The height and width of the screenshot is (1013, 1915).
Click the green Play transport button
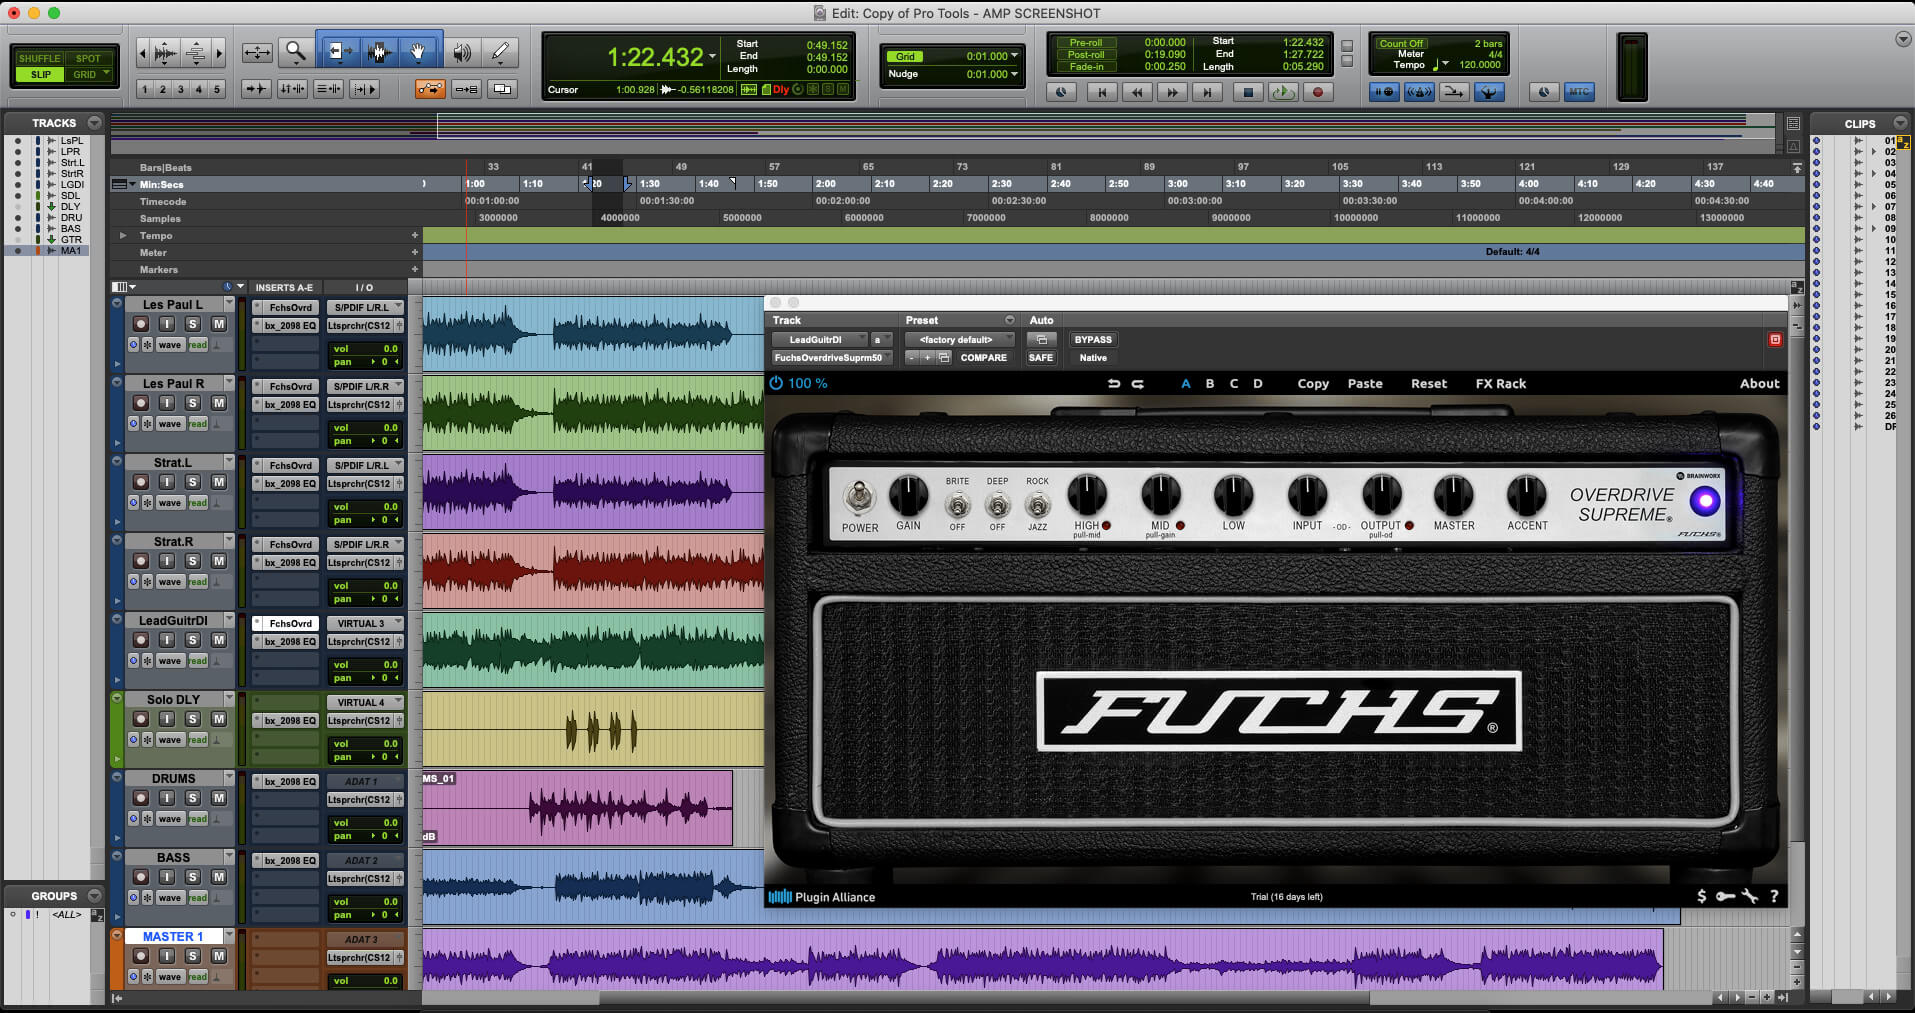pos(1283,92)
